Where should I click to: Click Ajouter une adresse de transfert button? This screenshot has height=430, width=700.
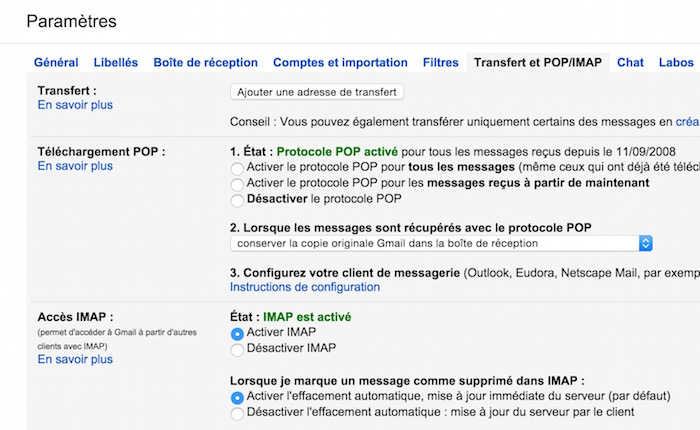[316, 92]
